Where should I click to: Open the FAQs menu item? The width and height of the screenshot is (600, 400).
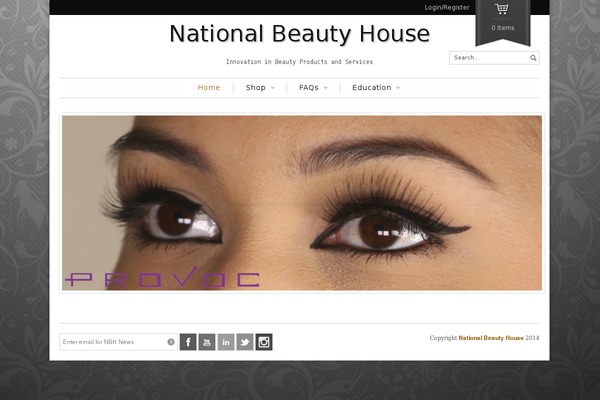coord(309,88)
